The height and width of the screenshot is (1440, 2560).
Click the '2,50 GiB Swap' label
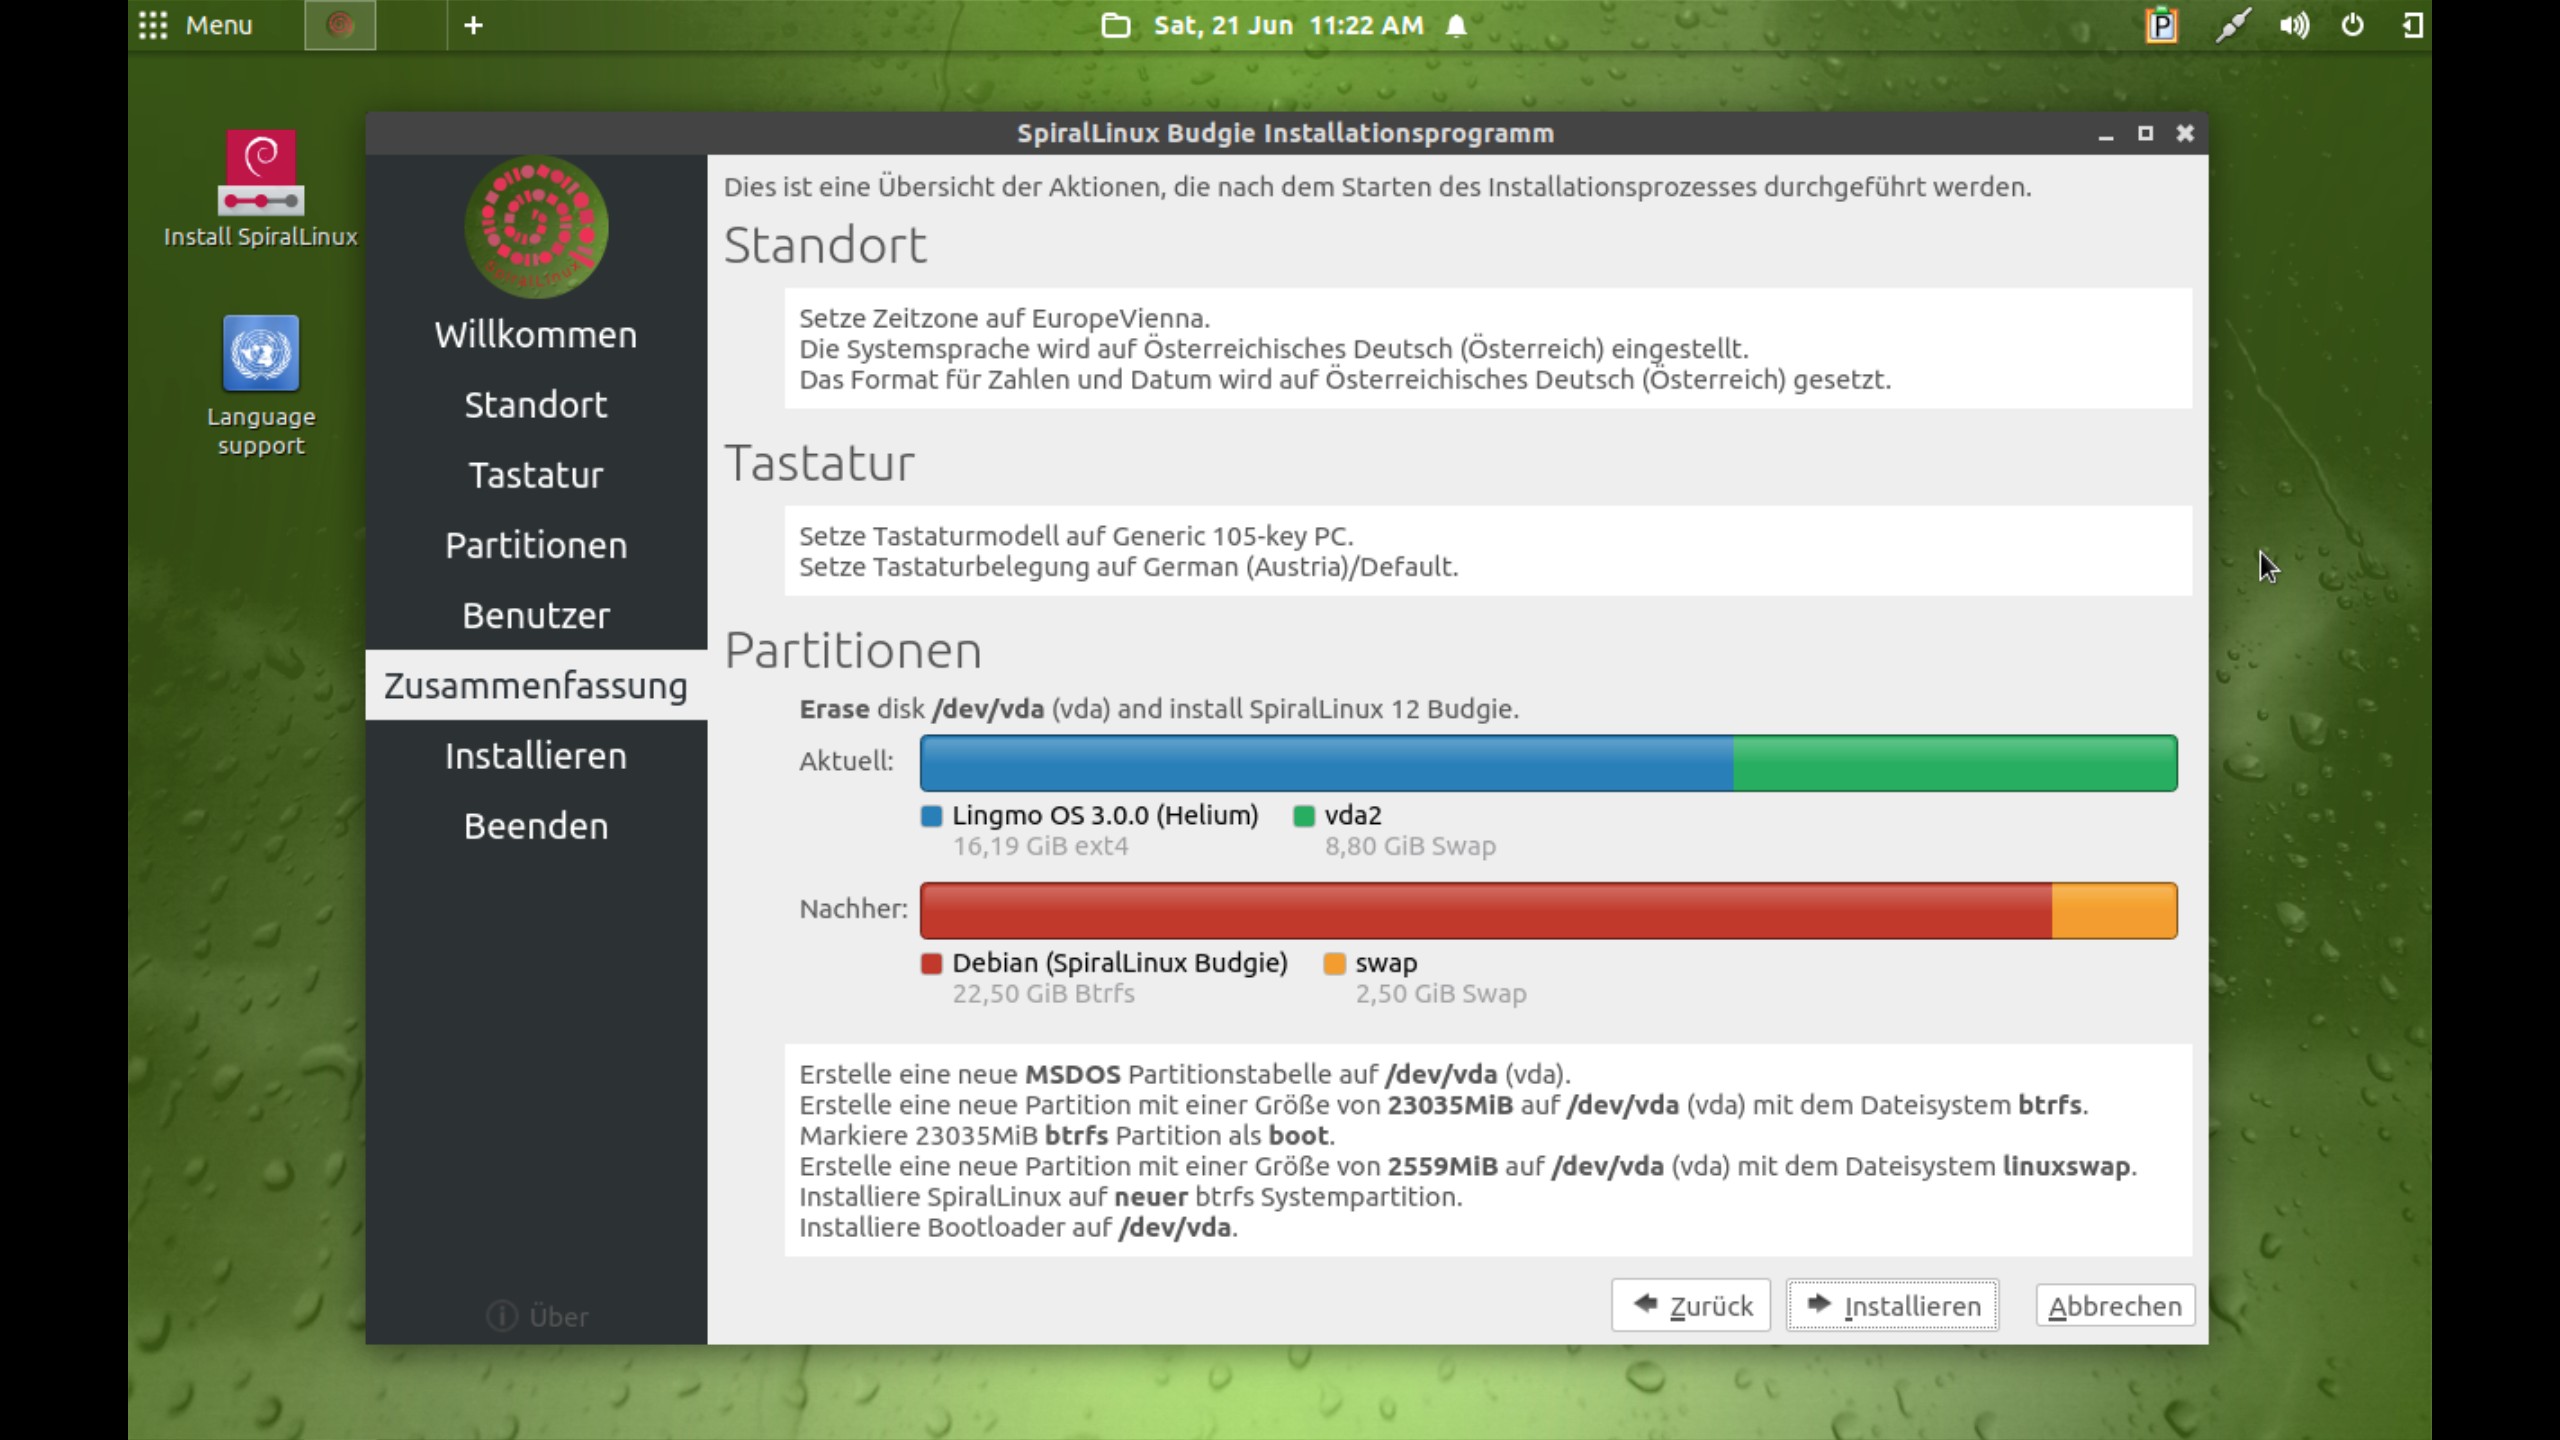coord(1441,994)
